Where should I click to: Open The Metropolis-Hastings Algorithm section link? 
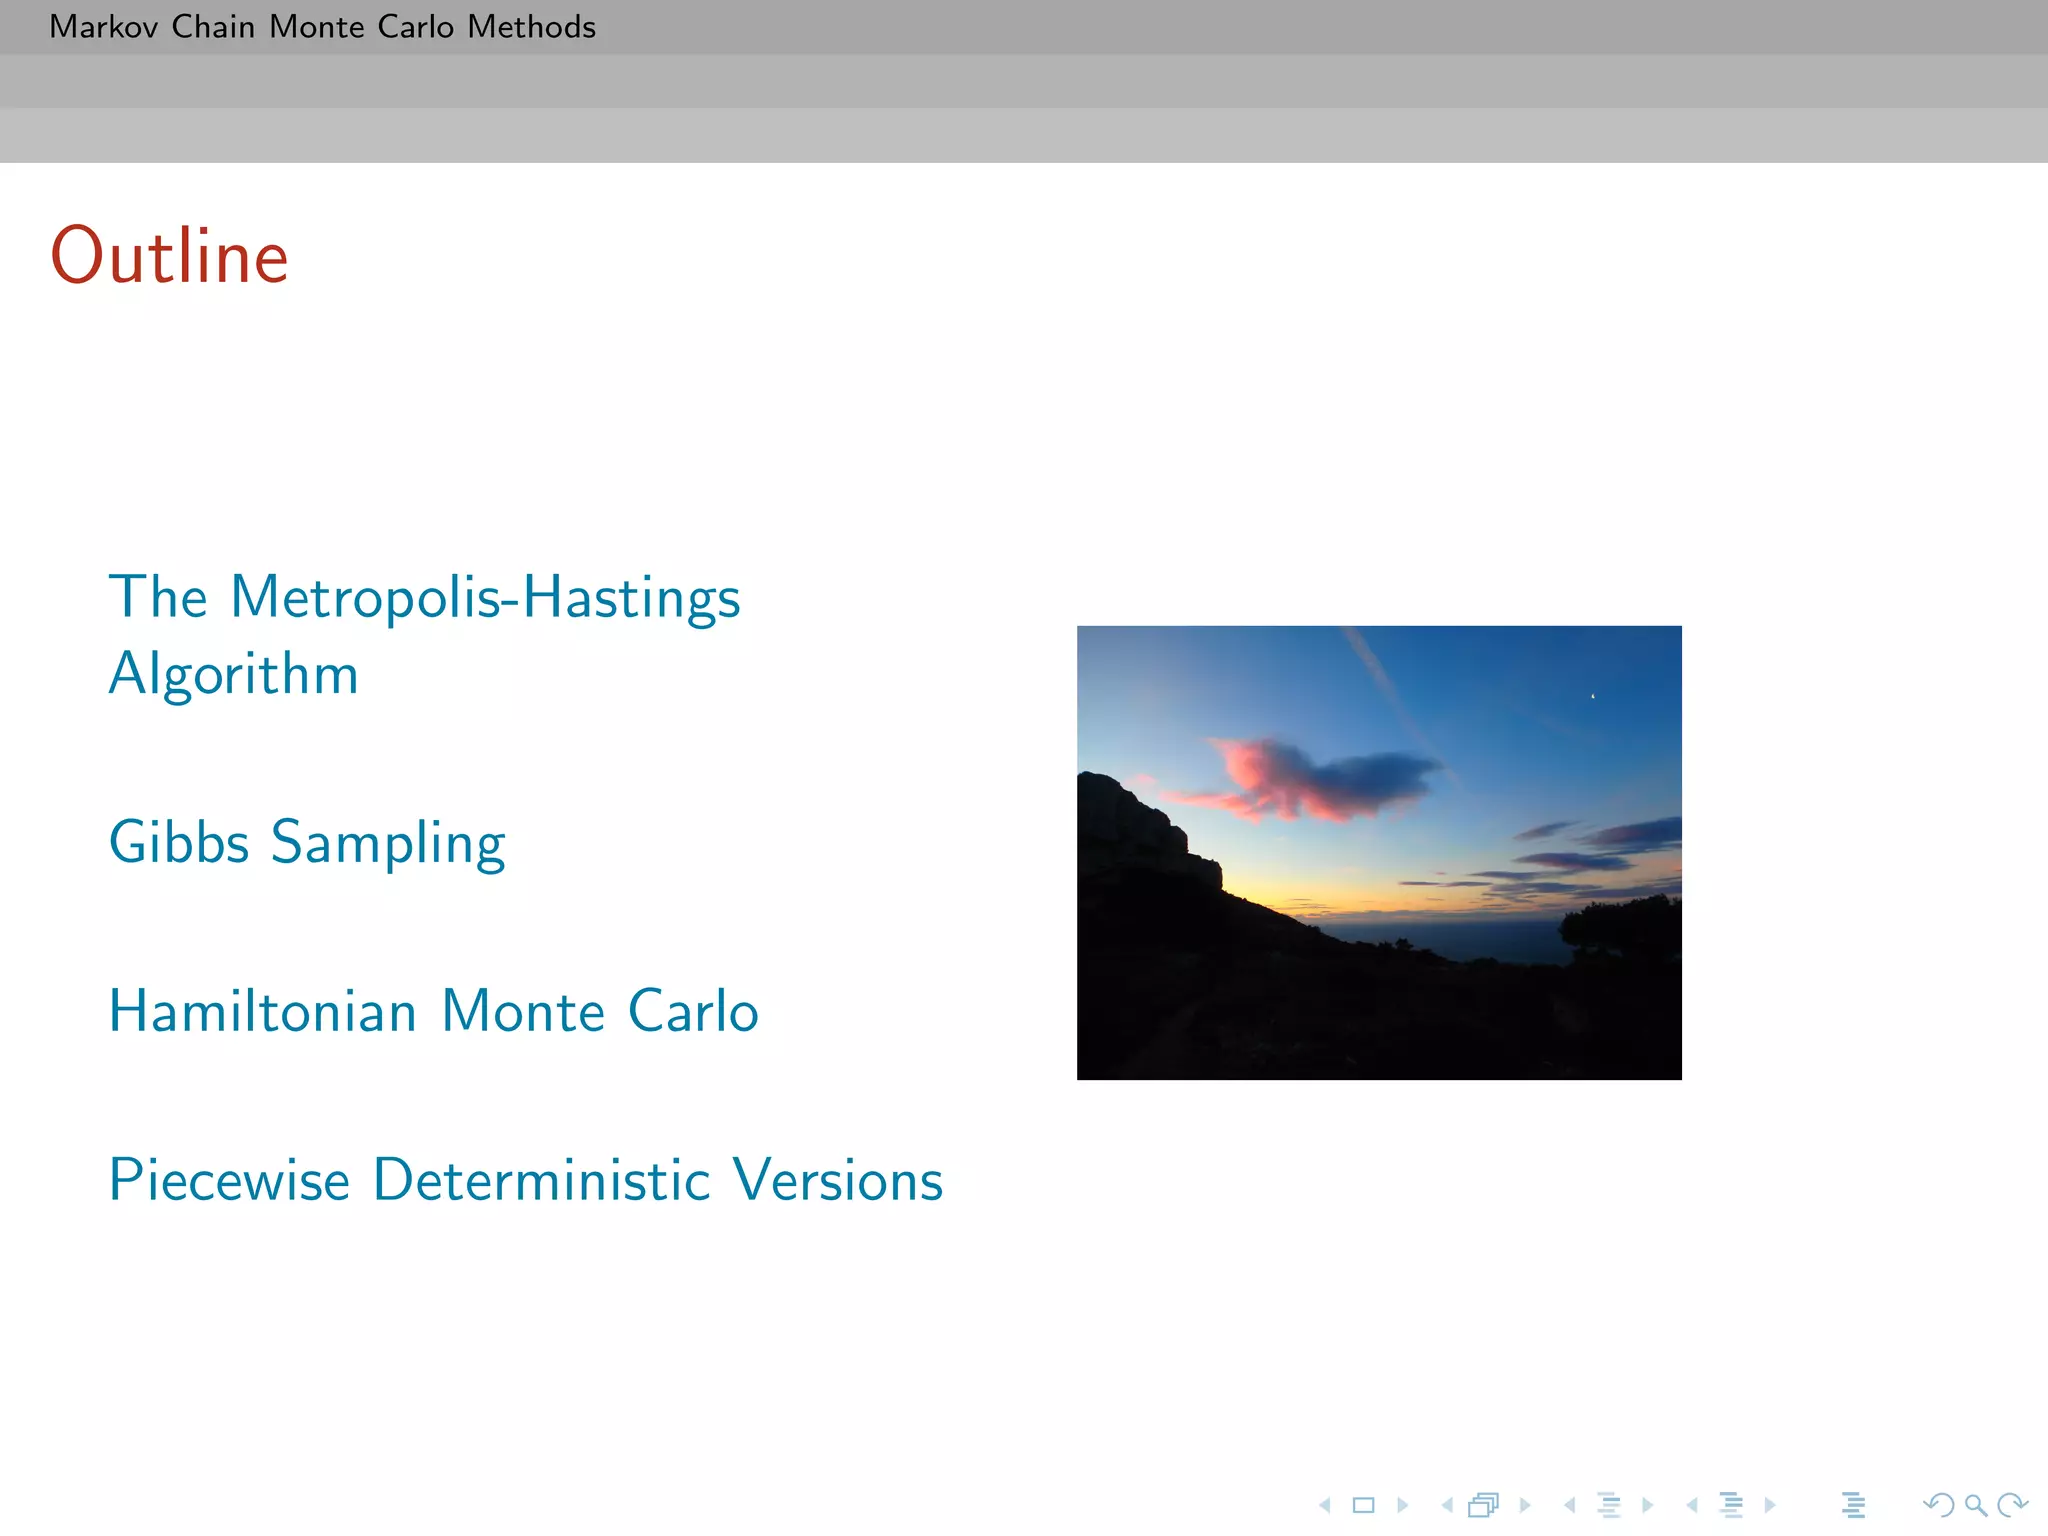point(424,634)
